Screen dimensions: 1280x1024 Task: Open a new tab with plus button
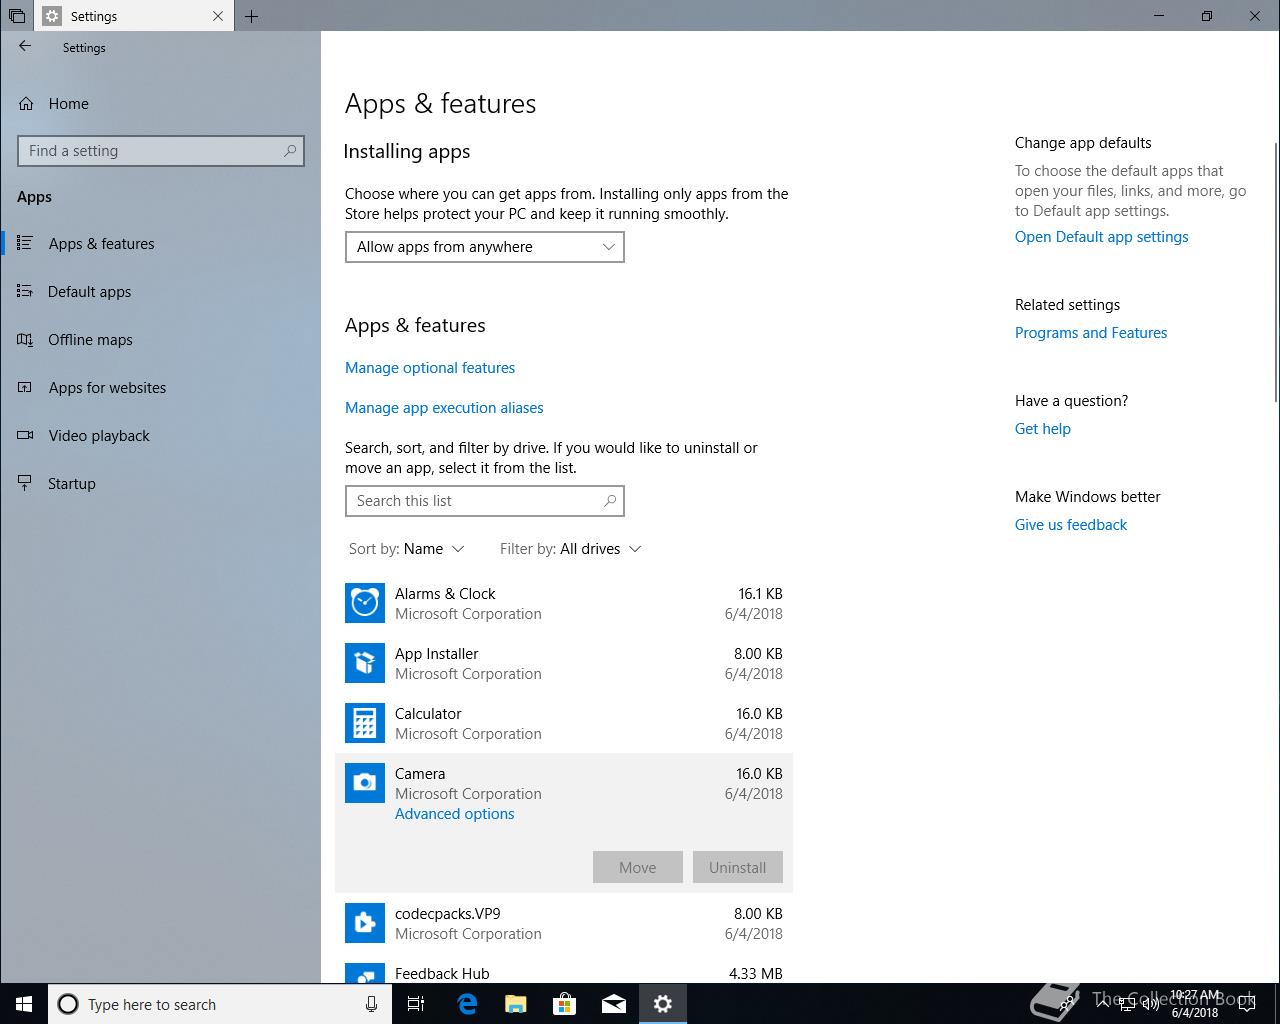(x=252, y=16)
